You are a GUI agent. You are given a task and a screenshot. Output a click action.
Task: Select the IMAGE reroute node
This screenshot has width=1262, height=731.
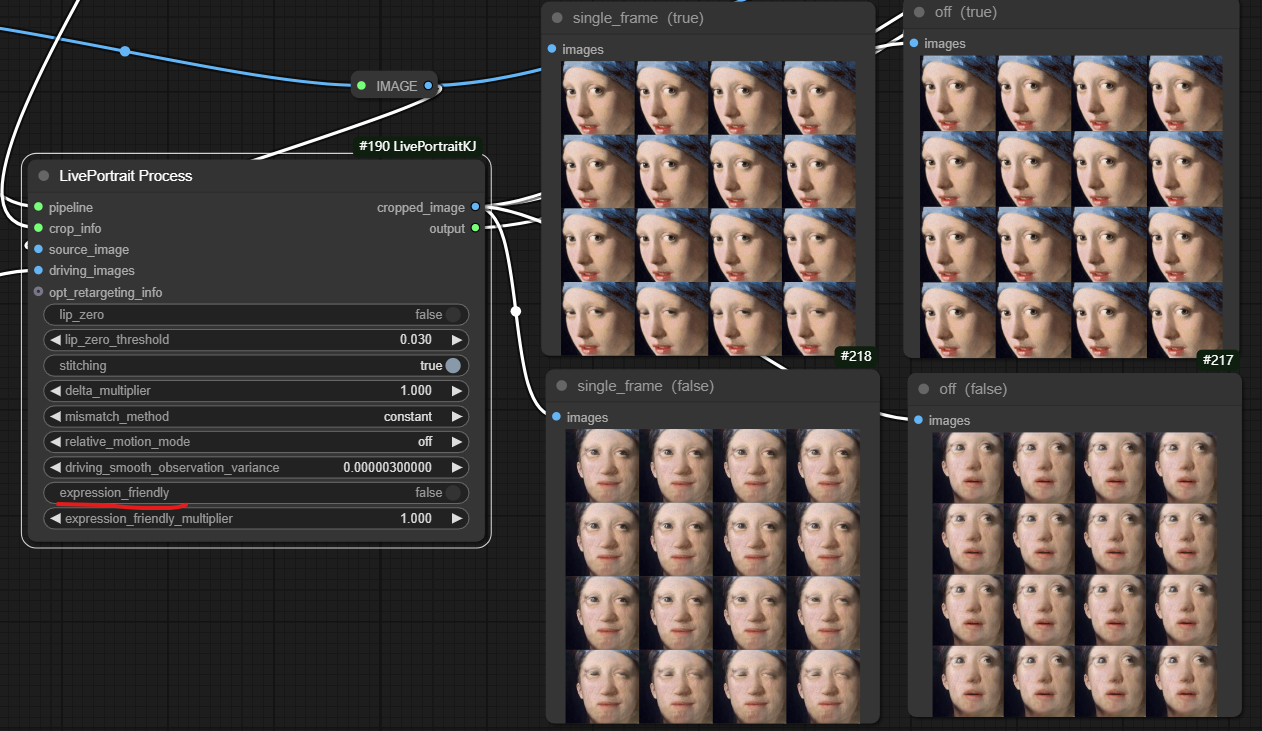click(396, 86)
